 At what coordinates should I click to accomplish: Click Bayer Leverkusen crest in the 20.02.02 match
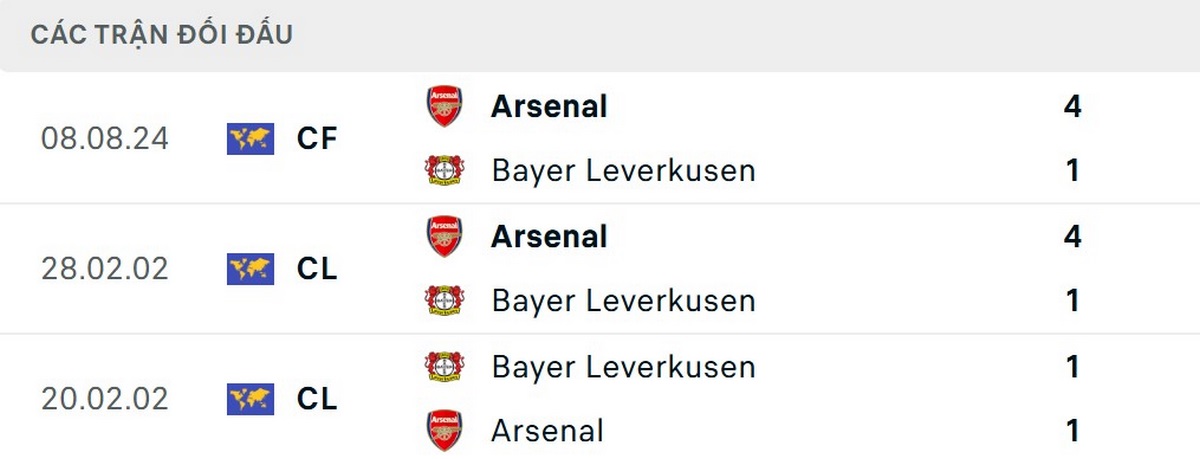(444, 367)
